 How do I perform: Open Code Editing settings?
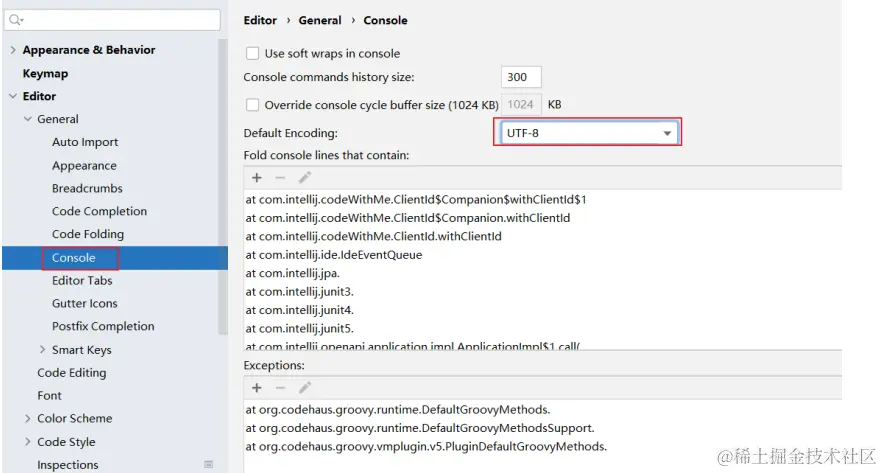72,373
